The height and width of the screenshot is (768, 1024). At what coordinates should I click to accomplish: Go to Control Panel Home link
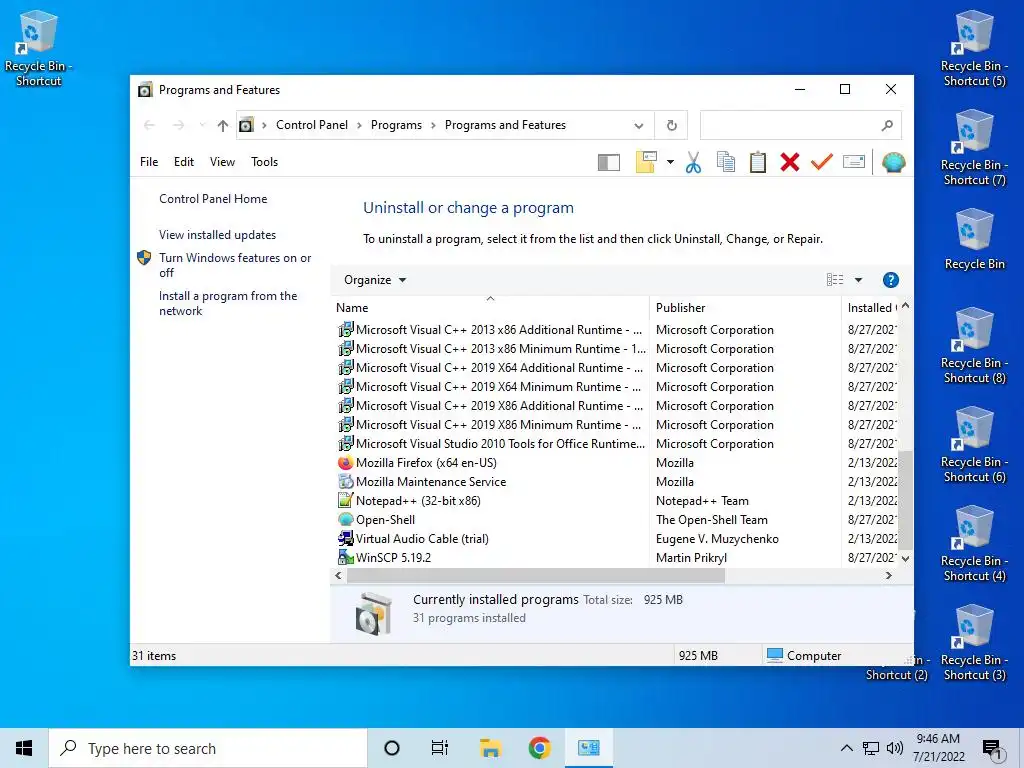click(213, 199)
